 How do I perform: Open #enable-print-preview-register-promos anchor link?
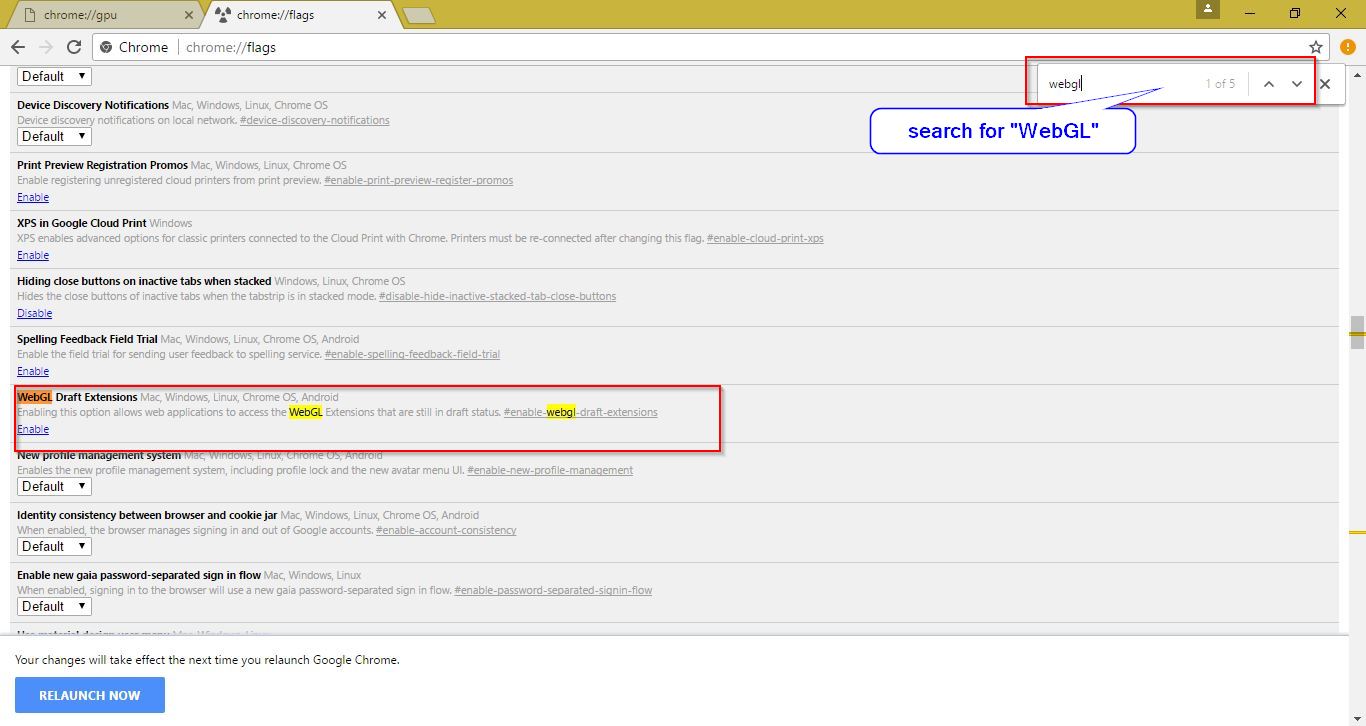(419, 180)
